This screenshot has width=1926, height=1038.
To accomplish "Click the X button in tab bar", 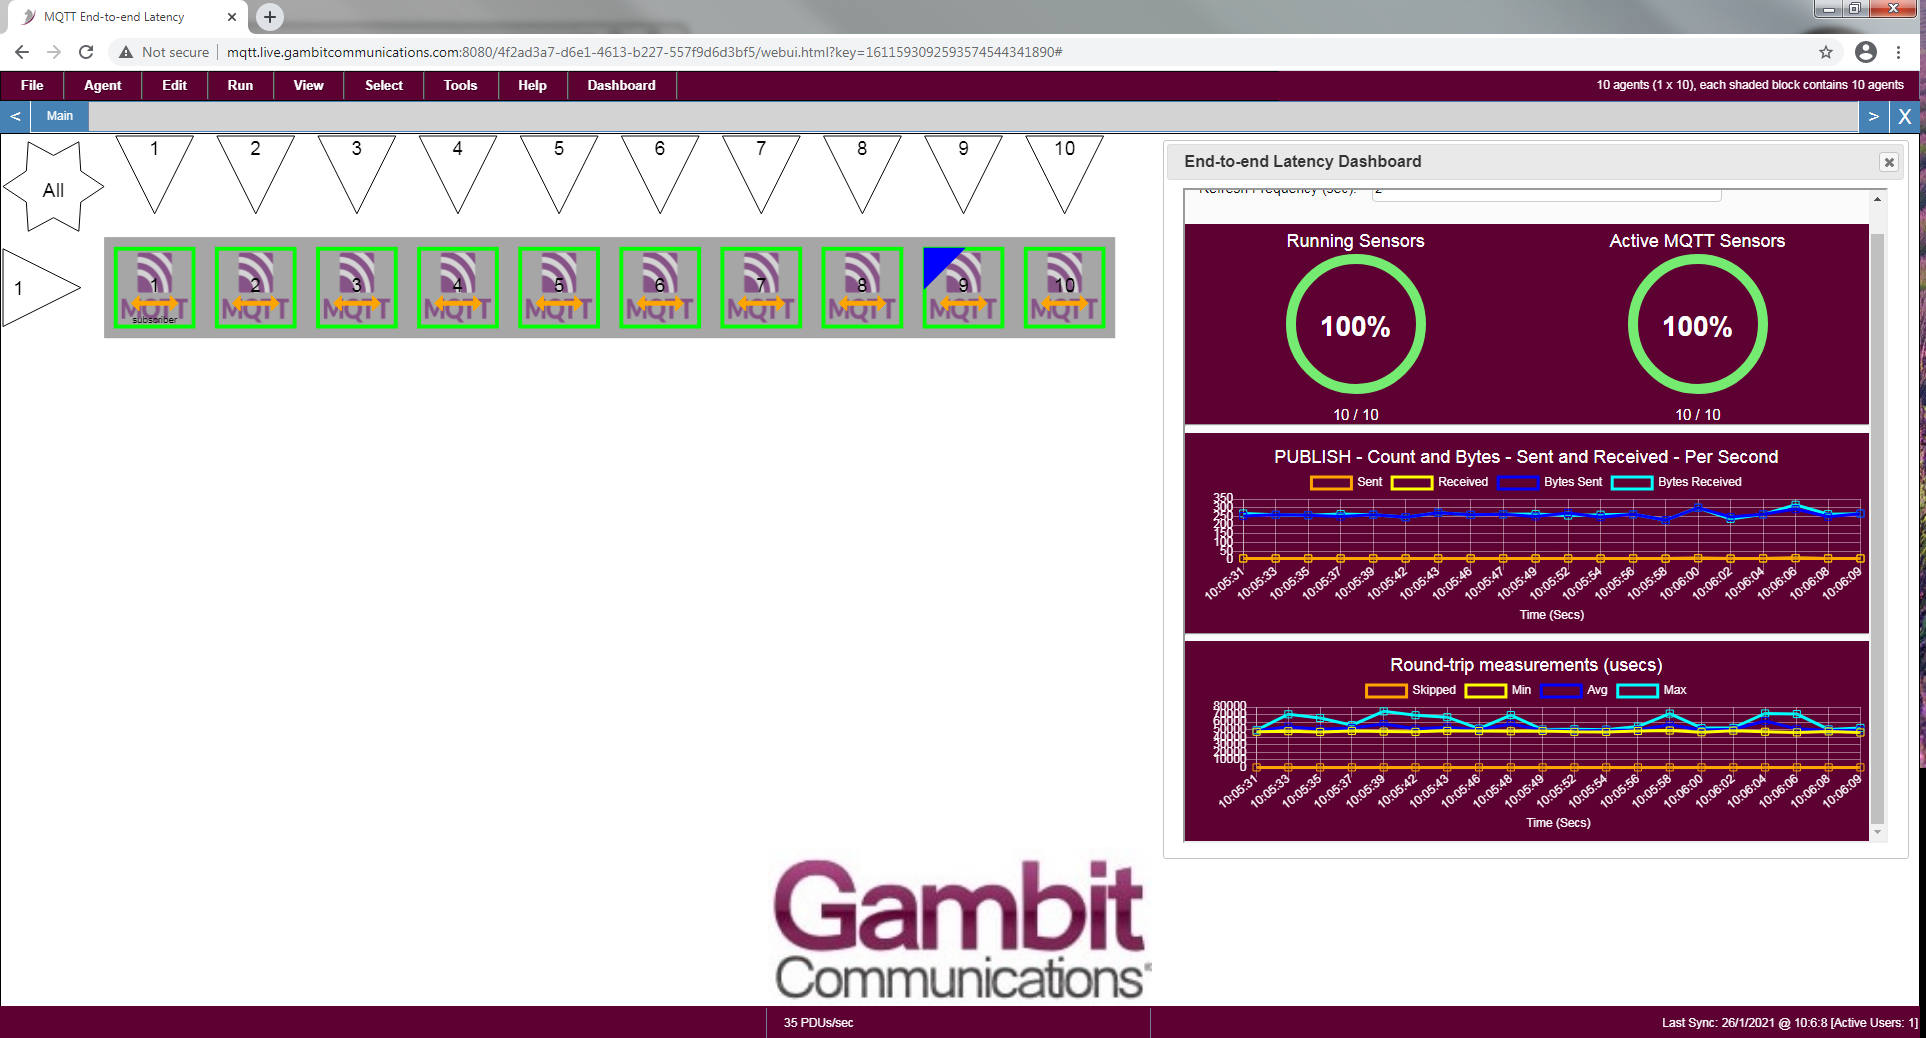I will [1905, 117].
